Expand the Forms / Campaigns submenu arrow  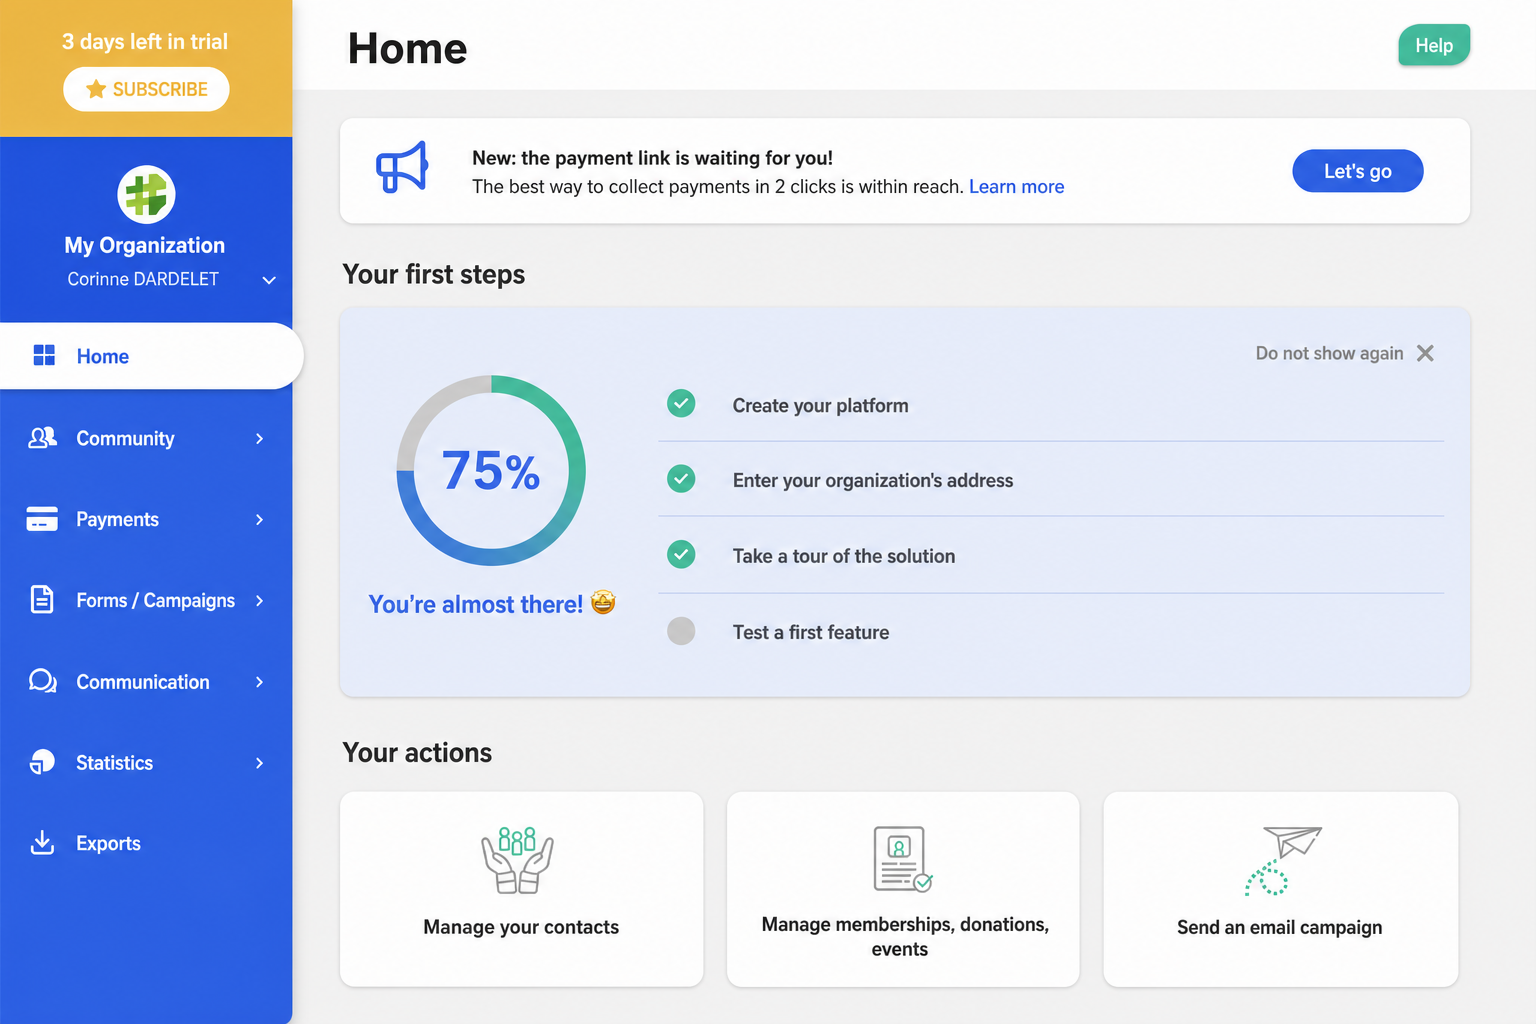point(260,600)
